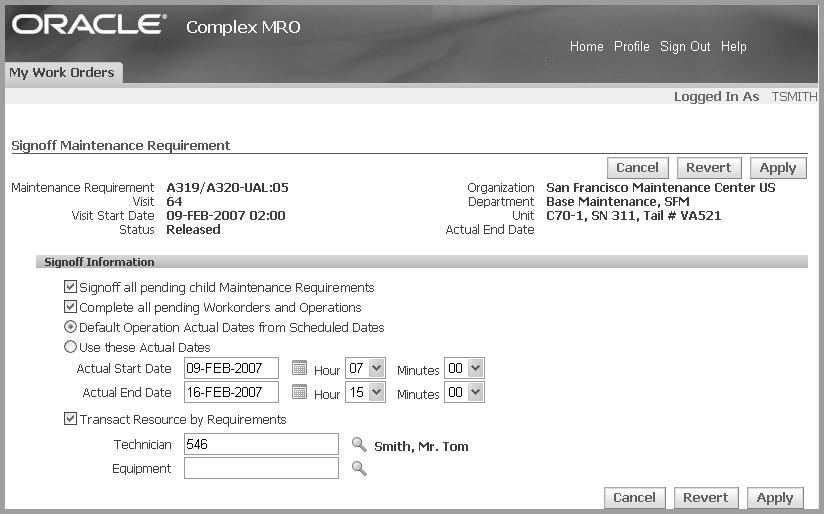This screenshot has width=824, height=514.
Task: Click the Released status value
Action: (193, 230)
